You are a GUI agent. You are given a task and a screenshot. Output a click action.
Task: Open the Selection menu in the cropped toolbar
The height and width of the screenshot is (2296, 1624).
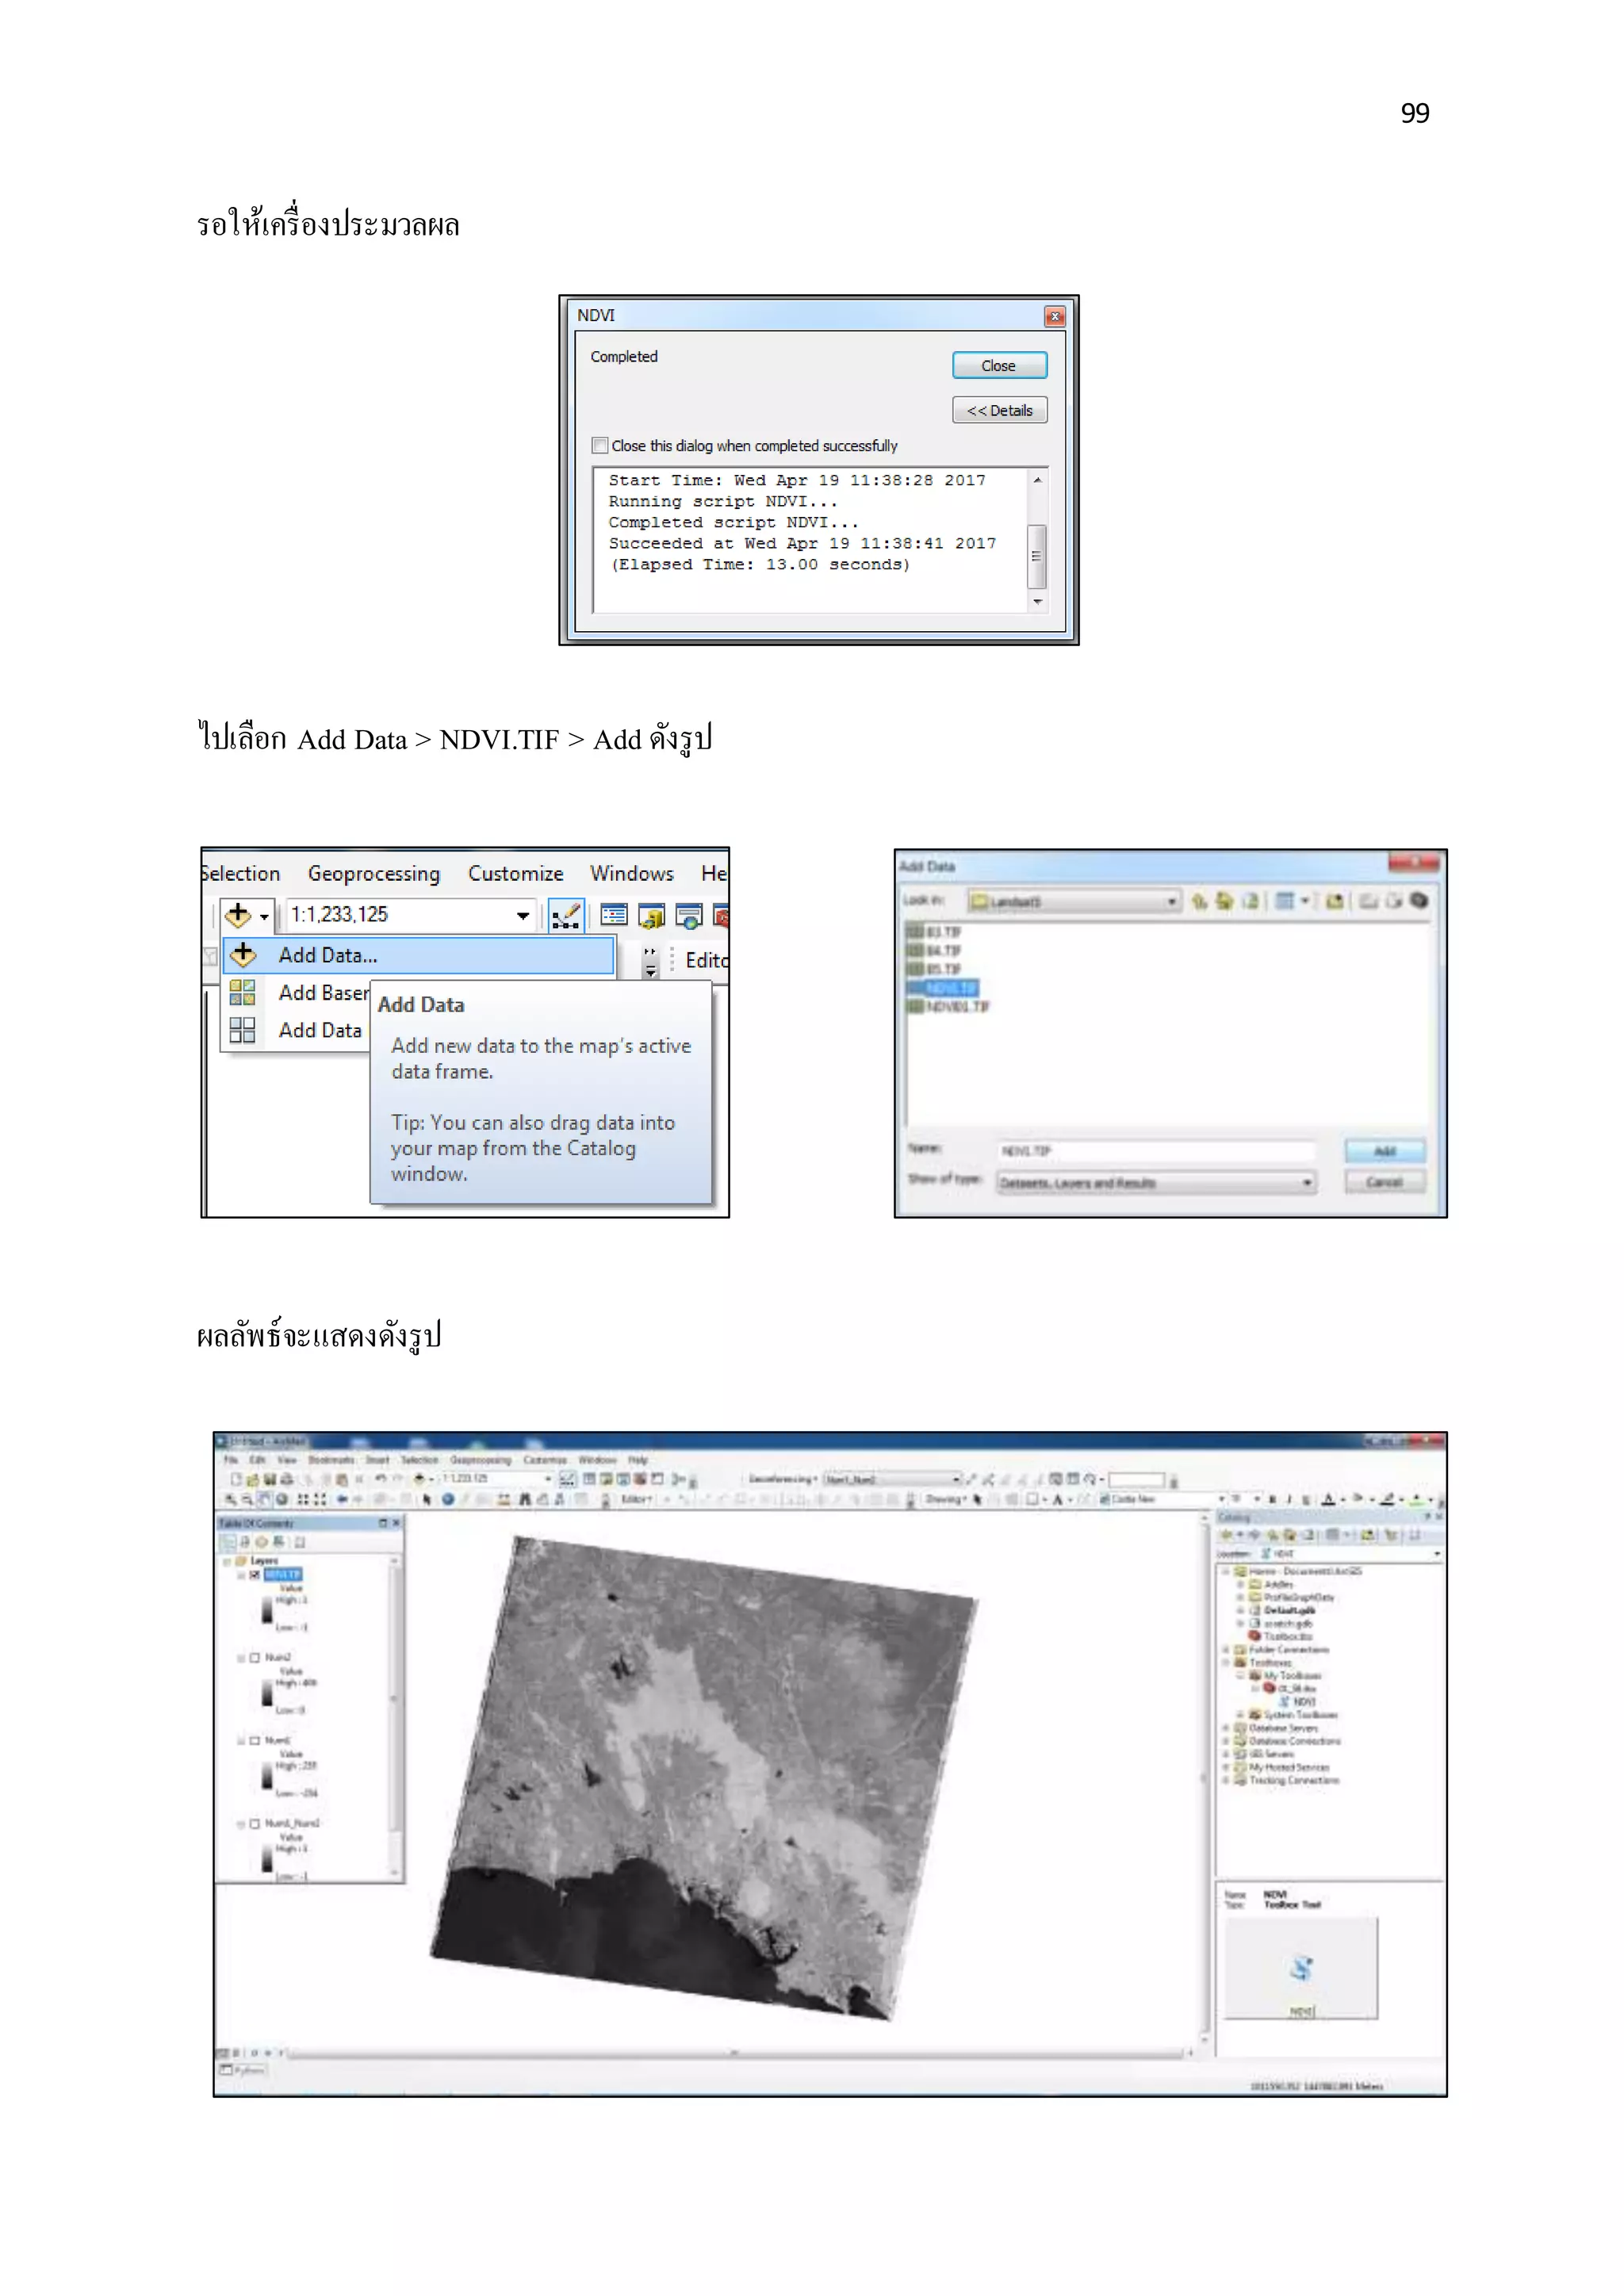(x=240, y=873)
